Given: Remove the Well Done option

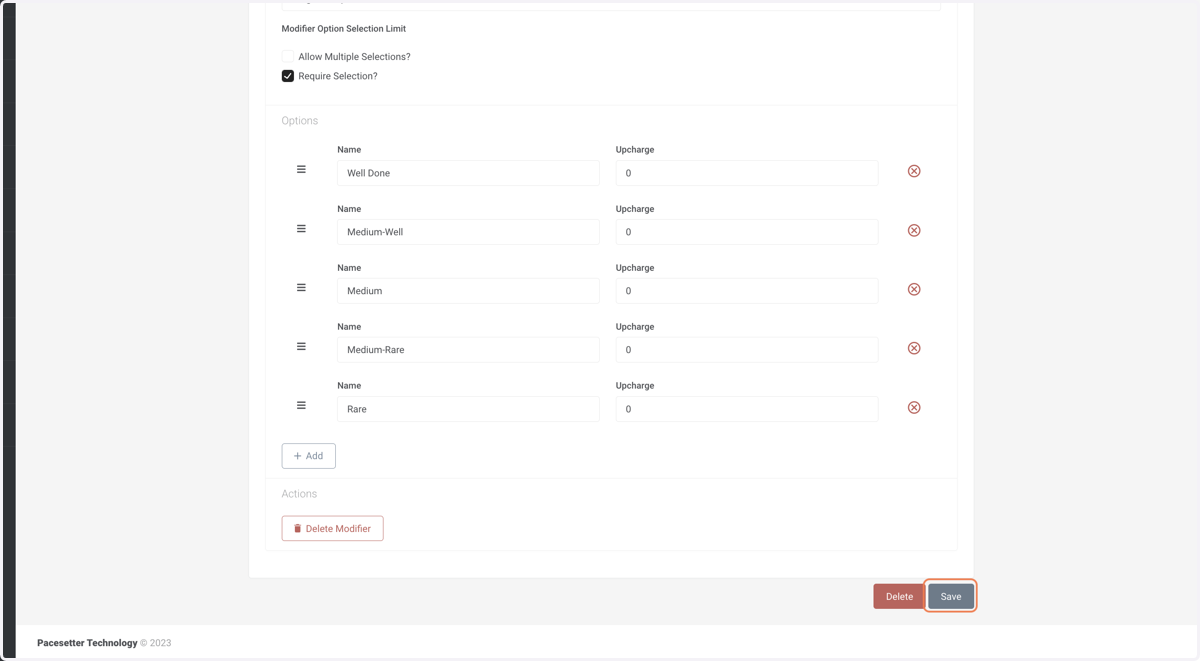Looking at the screenshot, I should [x=914, y=171].
